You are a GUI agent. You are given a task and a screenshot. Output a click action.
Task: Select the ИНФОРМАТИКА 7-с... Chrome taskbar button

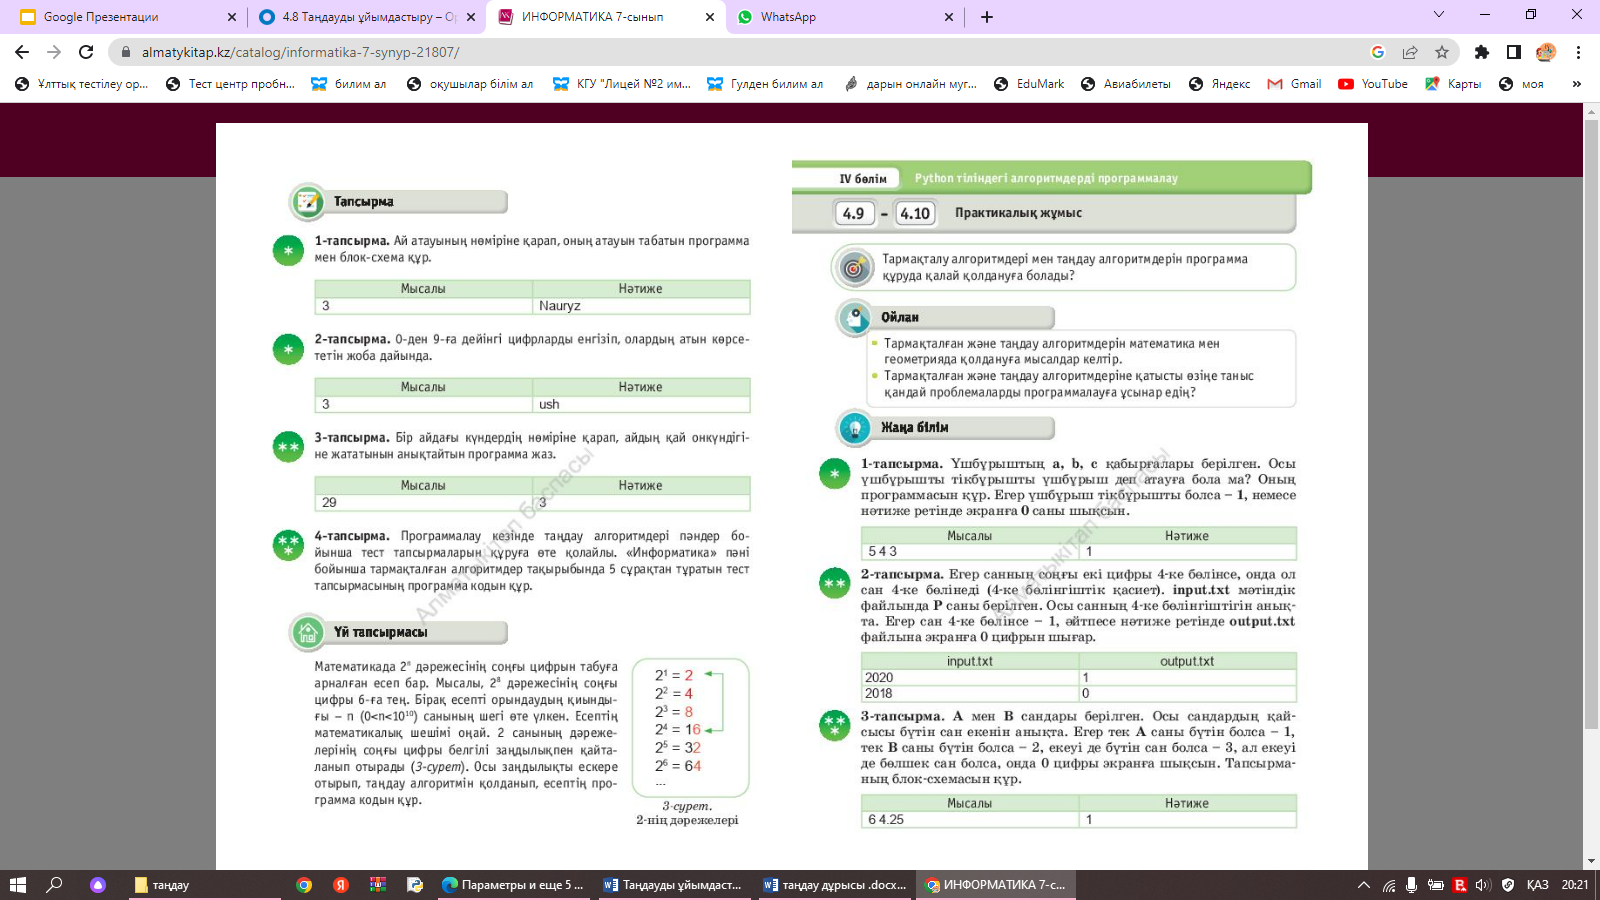[x=996, y=885]
